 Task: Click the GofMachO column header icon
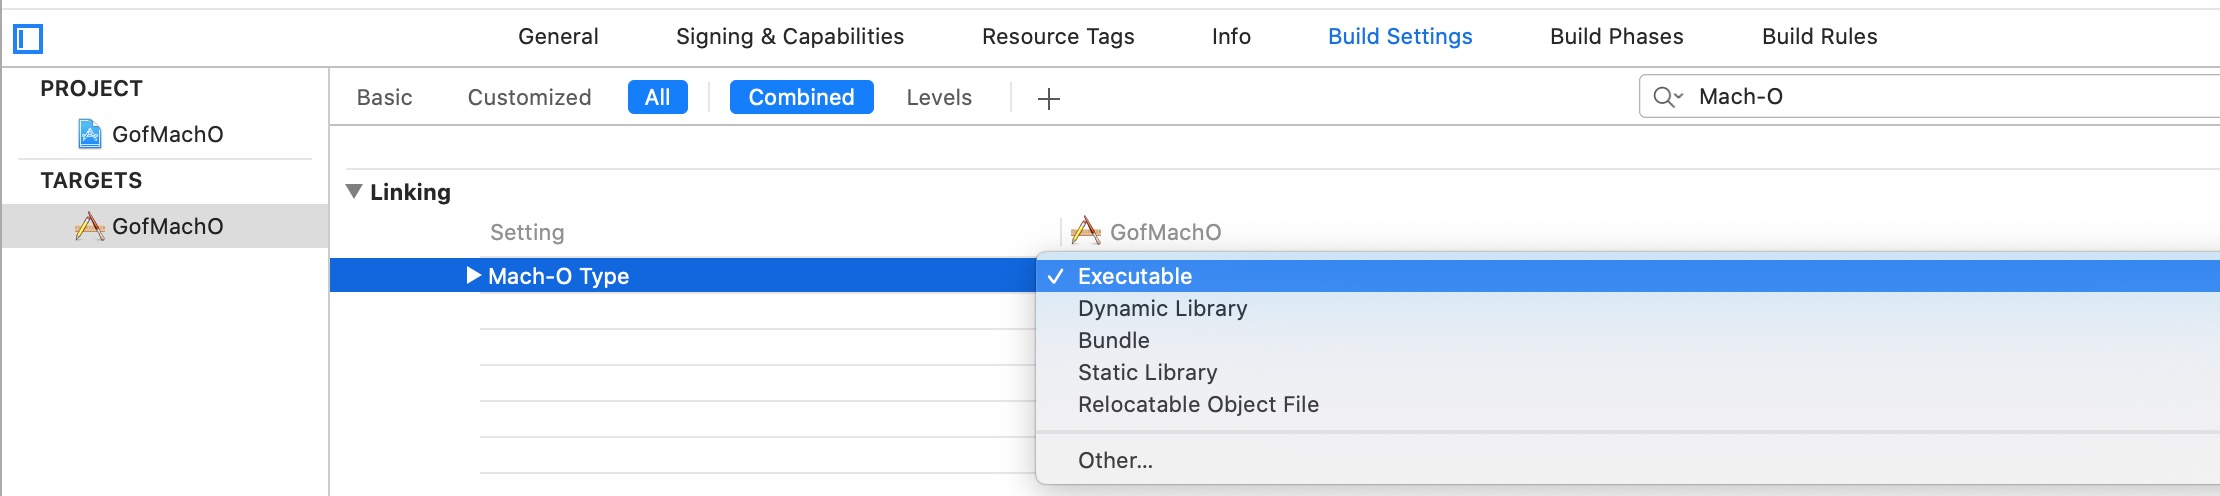point(1086,231)
